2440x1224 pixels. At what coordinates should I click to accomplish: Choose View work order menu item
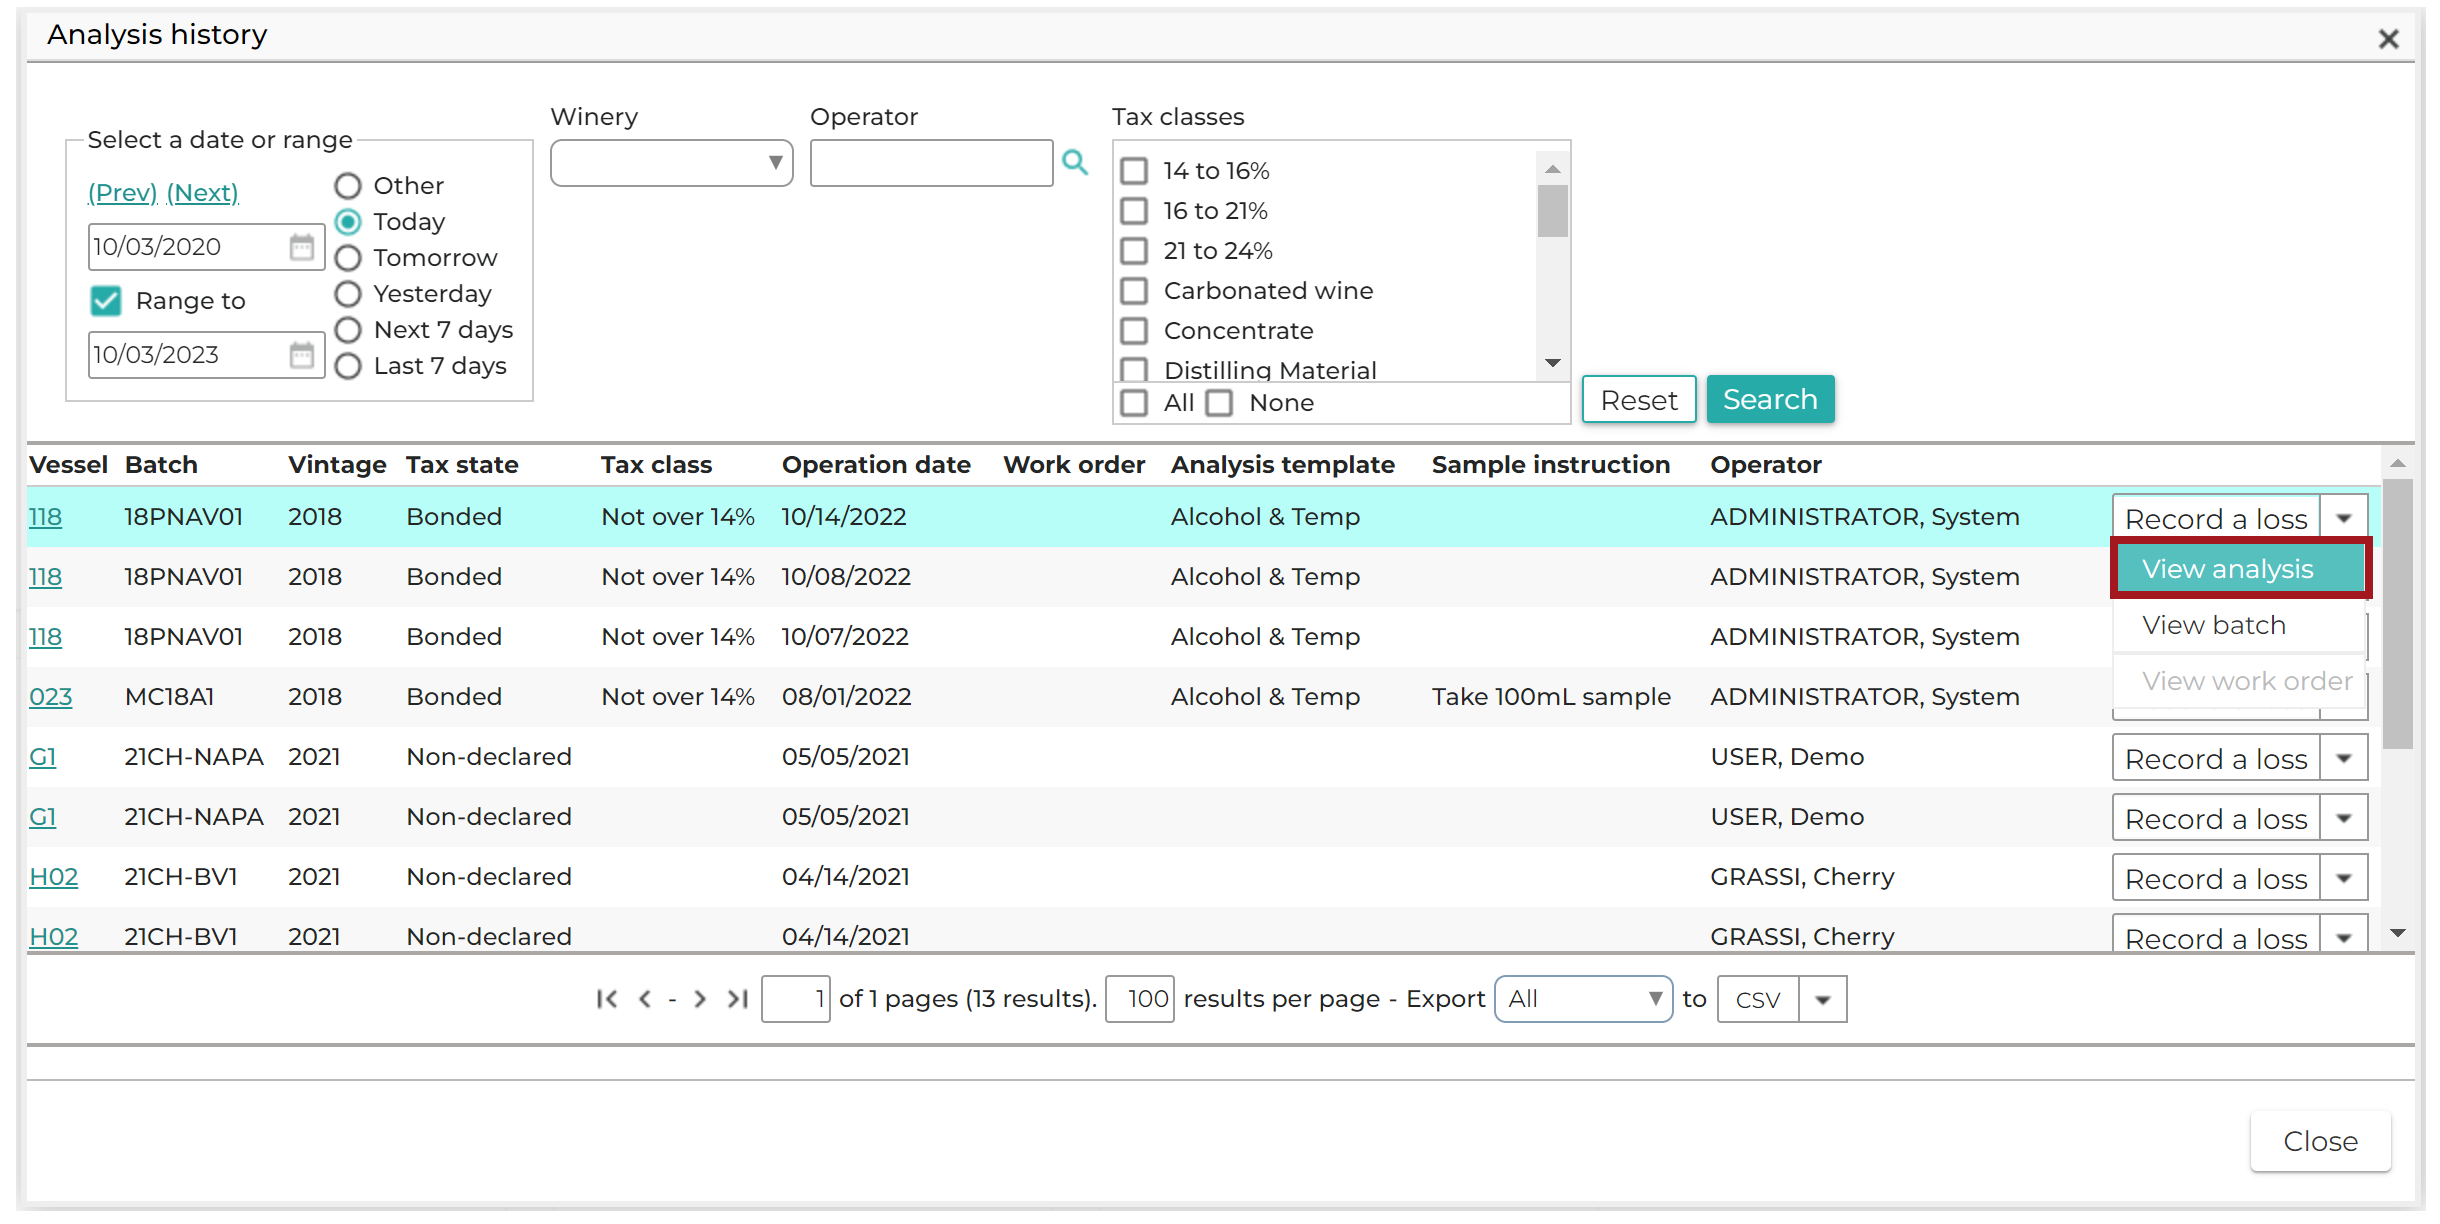tap(2240, 681)
